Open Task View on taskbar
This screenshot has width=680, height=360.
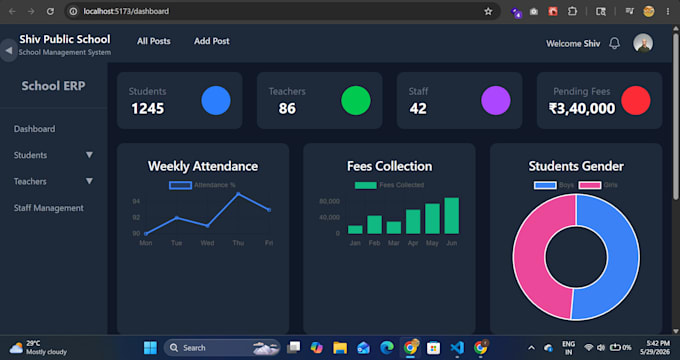tap(294, 347)
